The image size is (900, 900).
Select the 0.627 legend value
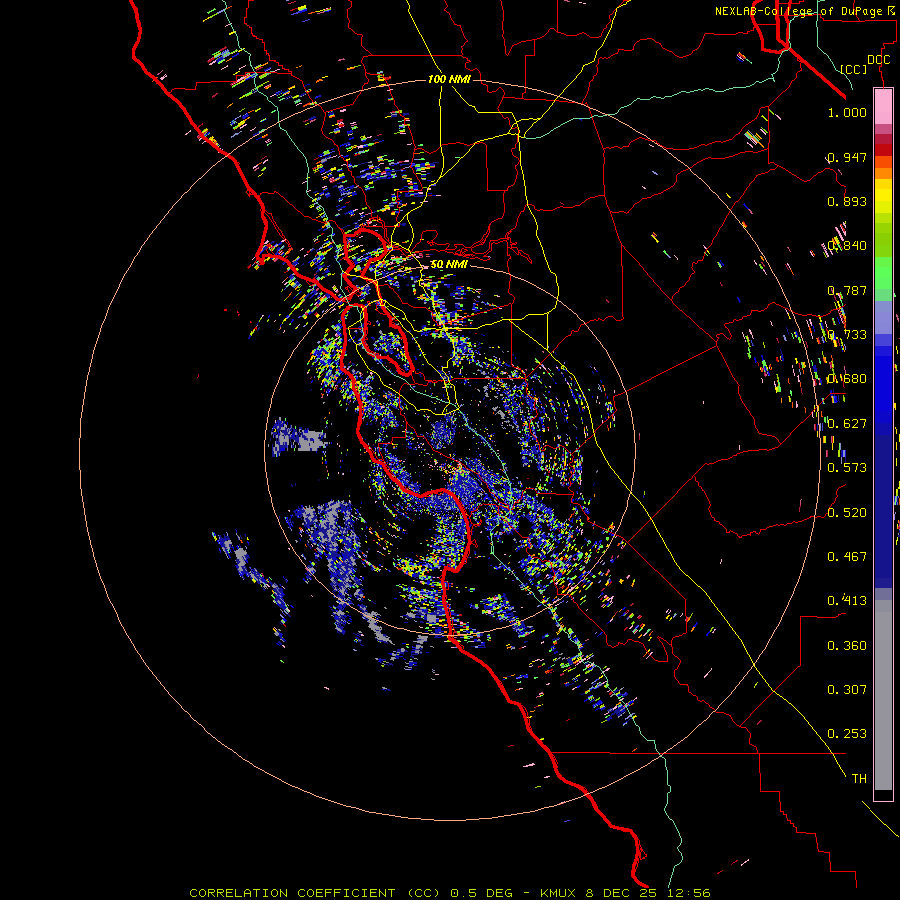847,424
